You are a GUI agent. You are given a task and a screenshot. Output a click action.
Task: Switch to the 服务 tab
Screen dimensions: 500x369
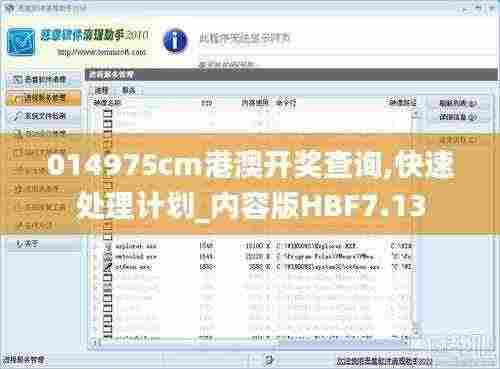(129, 90)
